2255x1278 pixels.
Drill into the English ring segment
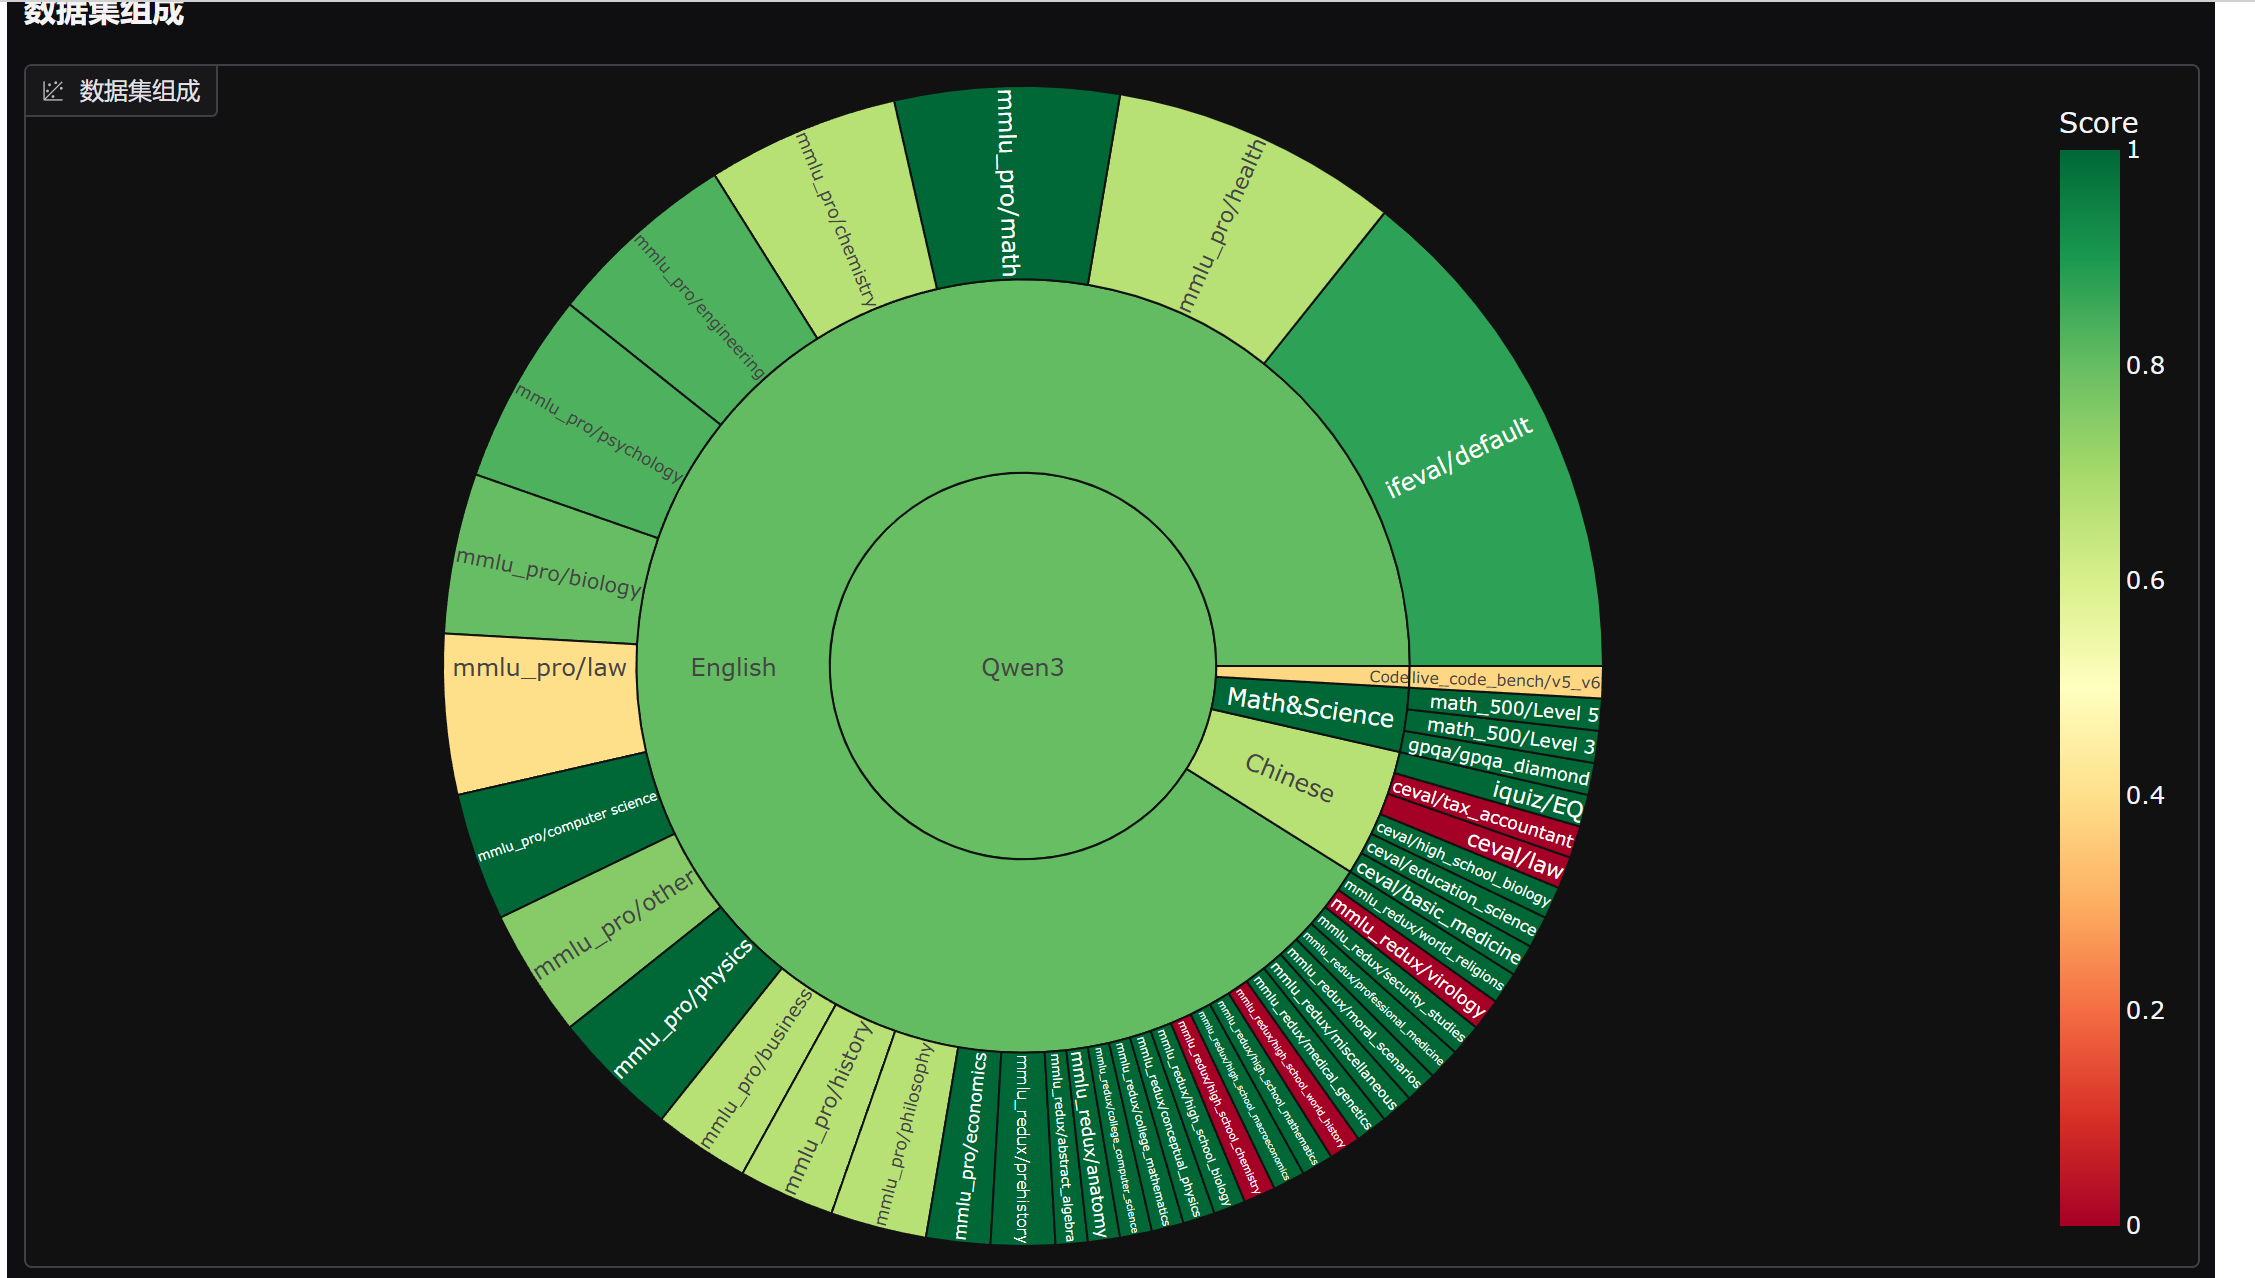pyautogui.click(x=733, y=667)
